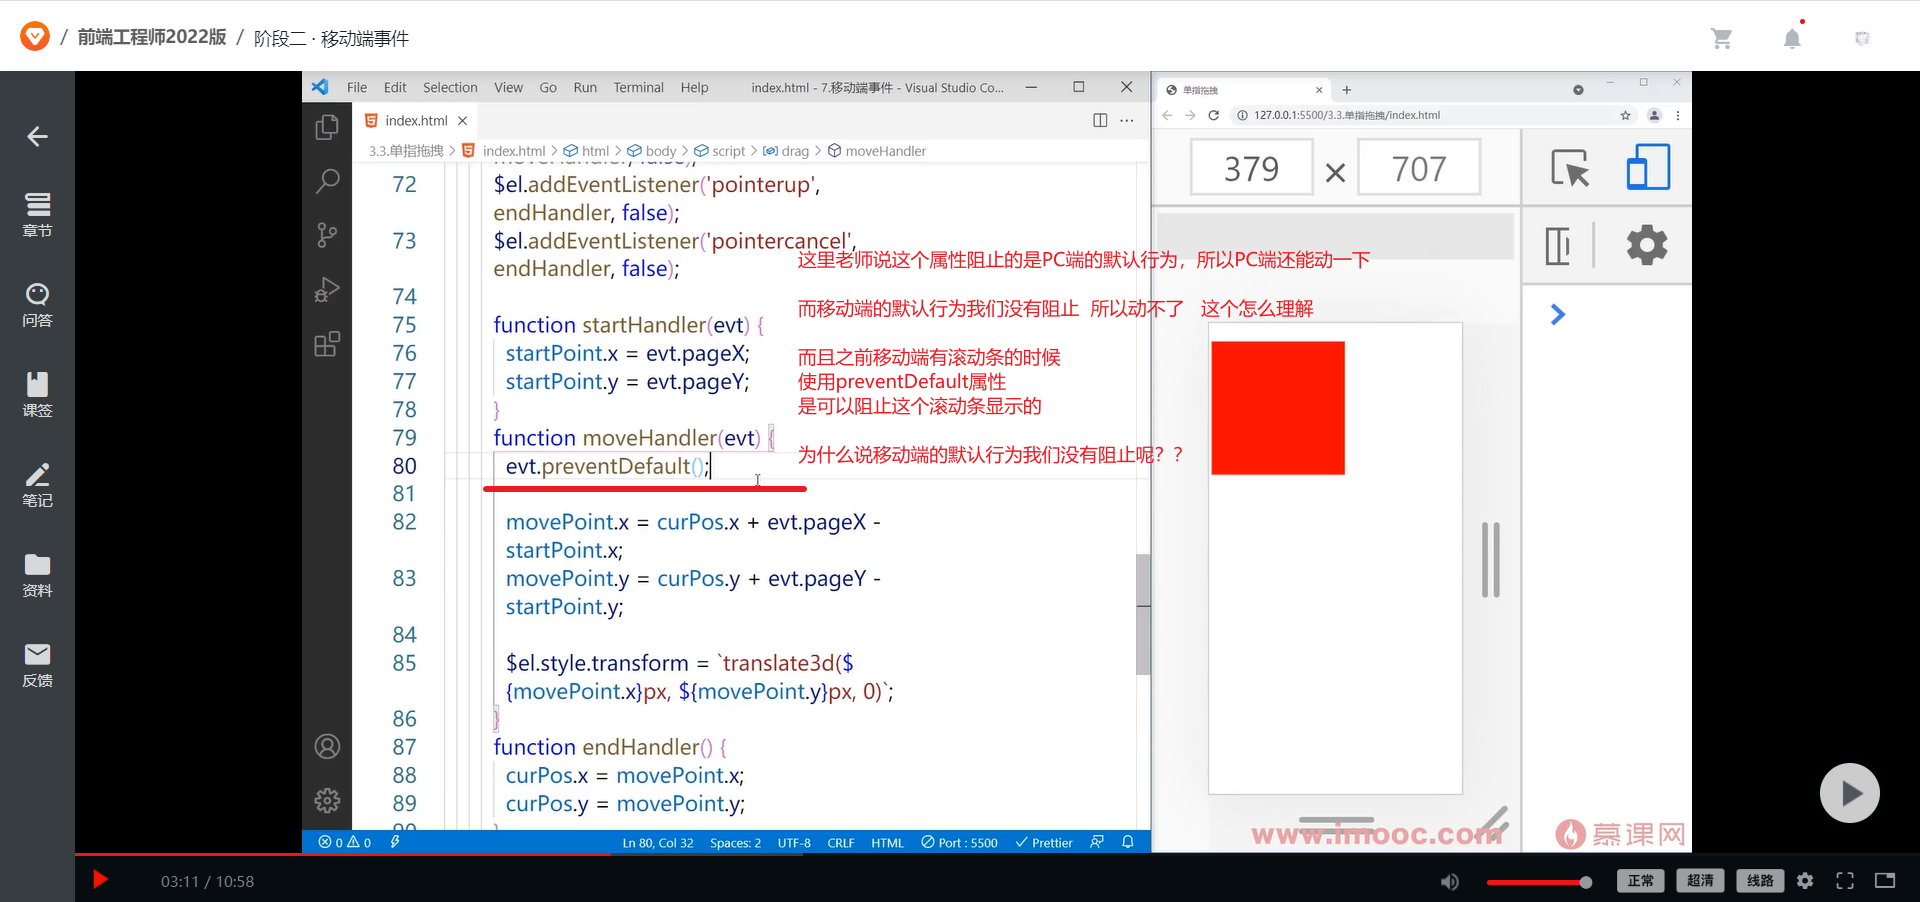Open the shopping cart
This screenshot has height=902, width=1920.
pyautogui.click(x=1721, y=38)
